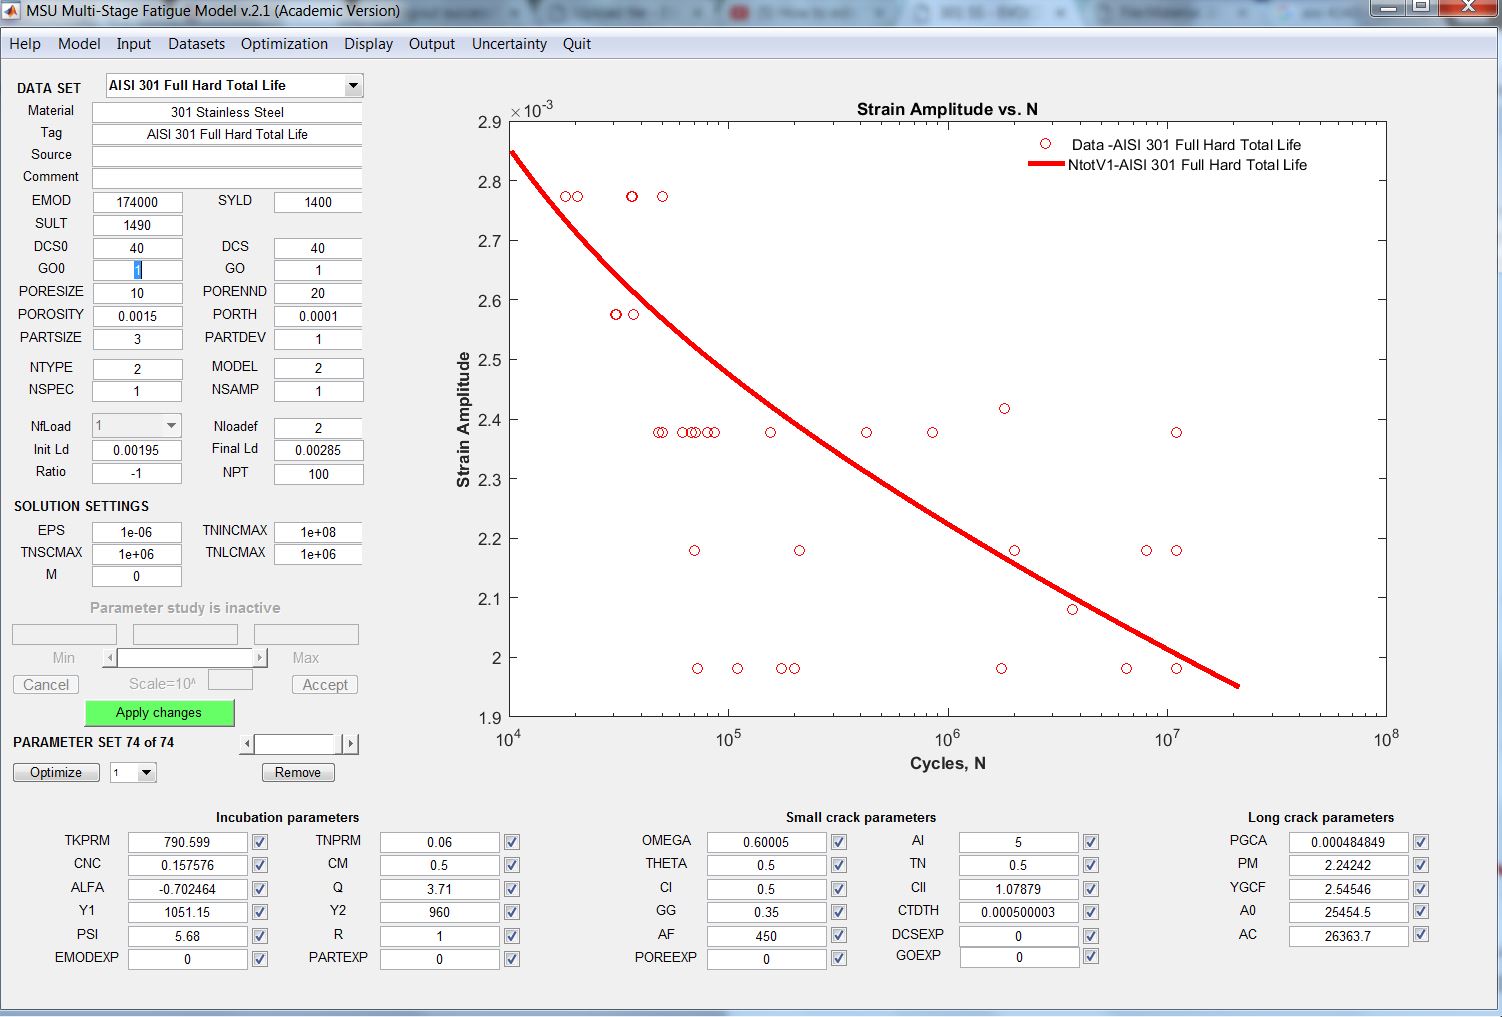
Task: Open the dropdown next to Optimize
Action: tap(147, 773)
